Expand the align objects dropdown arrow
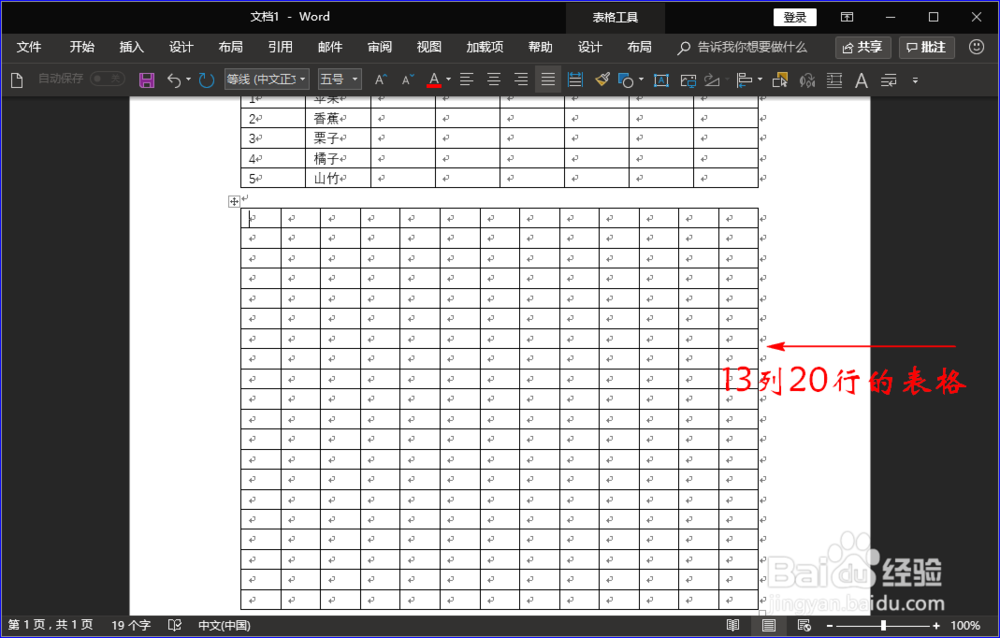This screenshot has height=638, width=1000. tap(760, 80)
